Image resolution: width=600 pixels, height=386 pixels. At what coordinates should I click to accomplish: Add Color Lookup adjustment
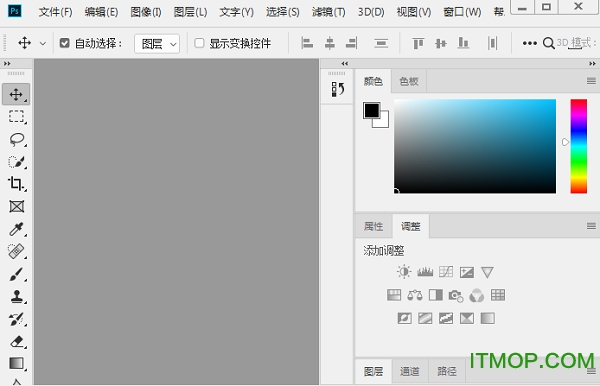click(498, 295)
